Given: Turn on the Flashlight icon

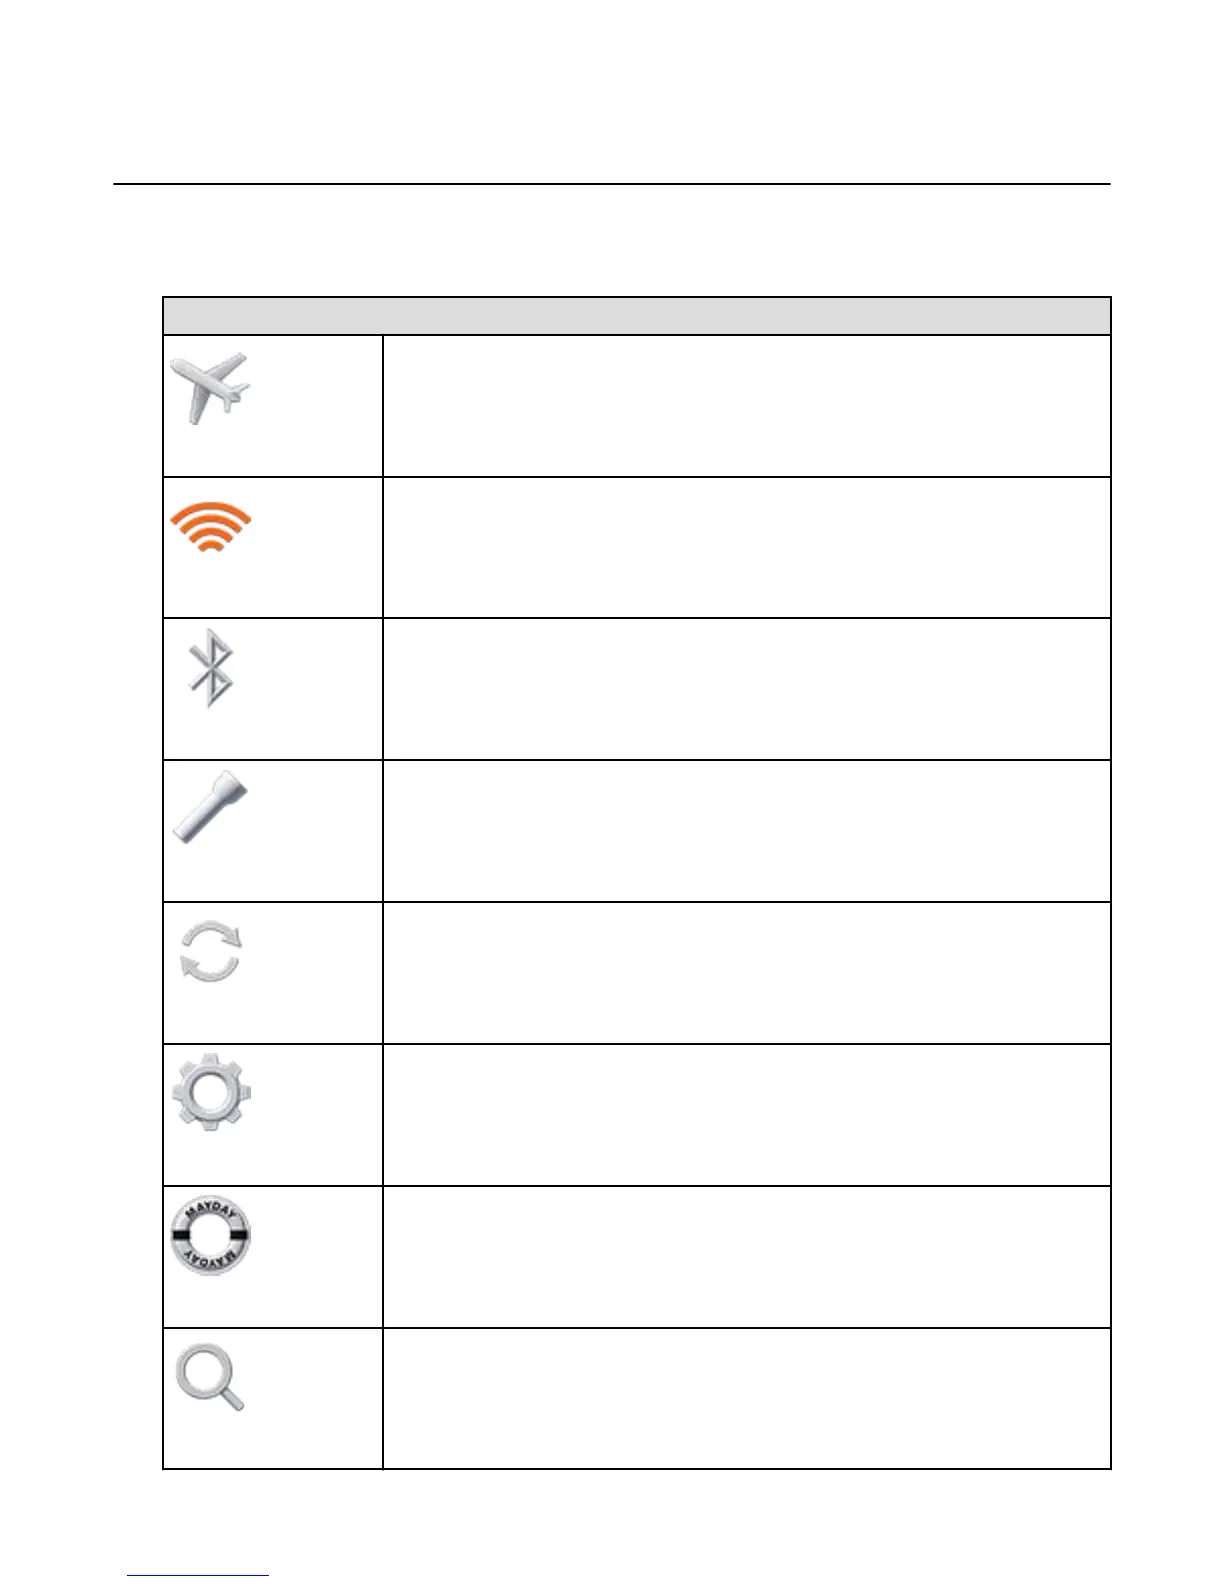Looking at the screenshot, I should [x=210, y=806].
